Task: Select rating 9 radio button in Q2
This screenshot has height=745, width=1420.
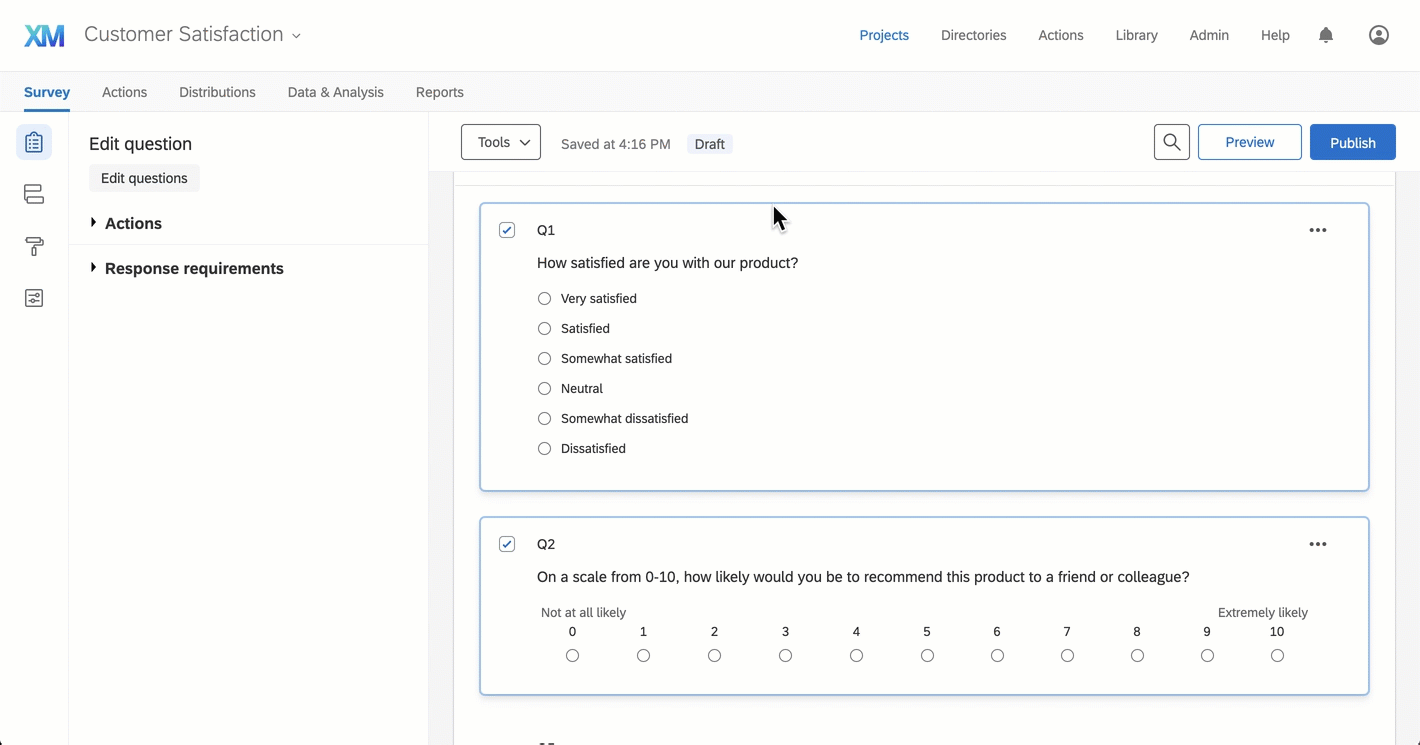Action: 1207,656
